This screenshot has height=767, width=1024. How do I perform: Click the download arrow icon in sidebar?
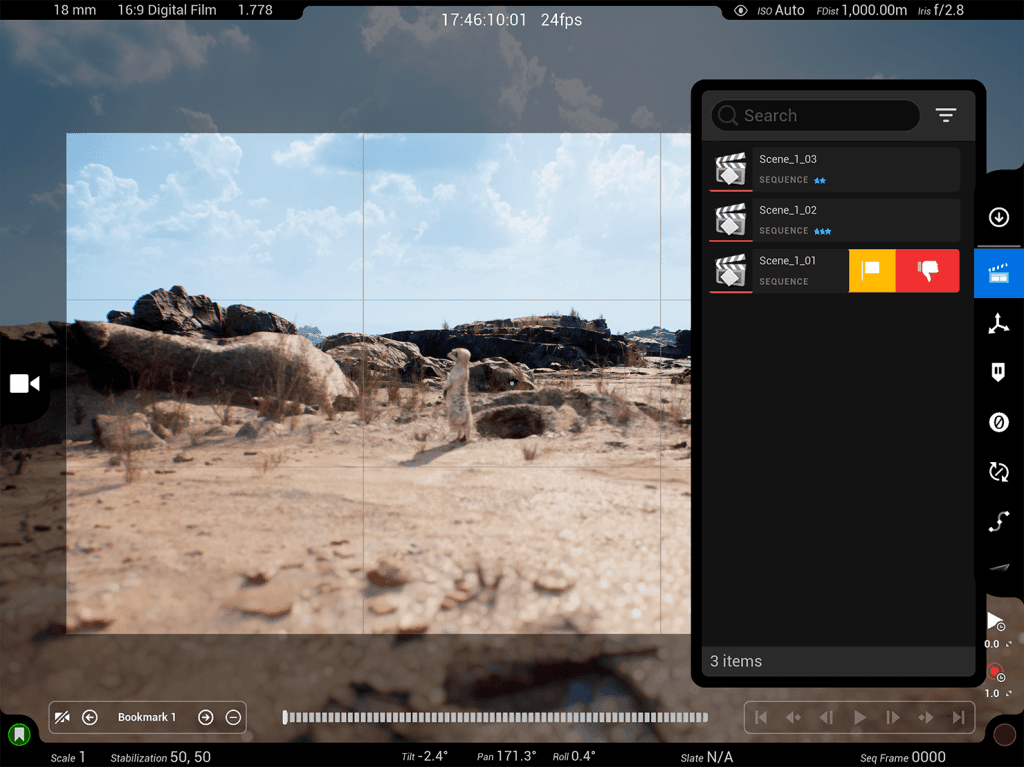[x=998, y=218]
